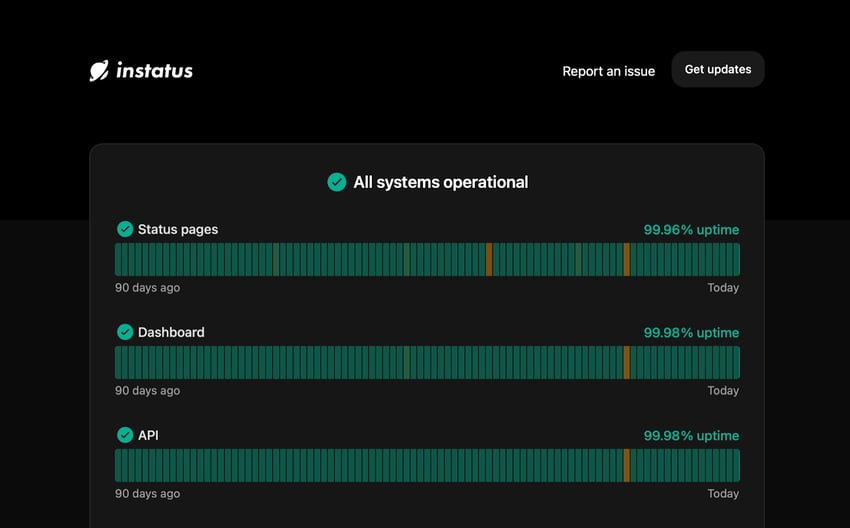850x528 pixels.
Task: Click the instatus wordmark text
Action: [x=154, y=70]
